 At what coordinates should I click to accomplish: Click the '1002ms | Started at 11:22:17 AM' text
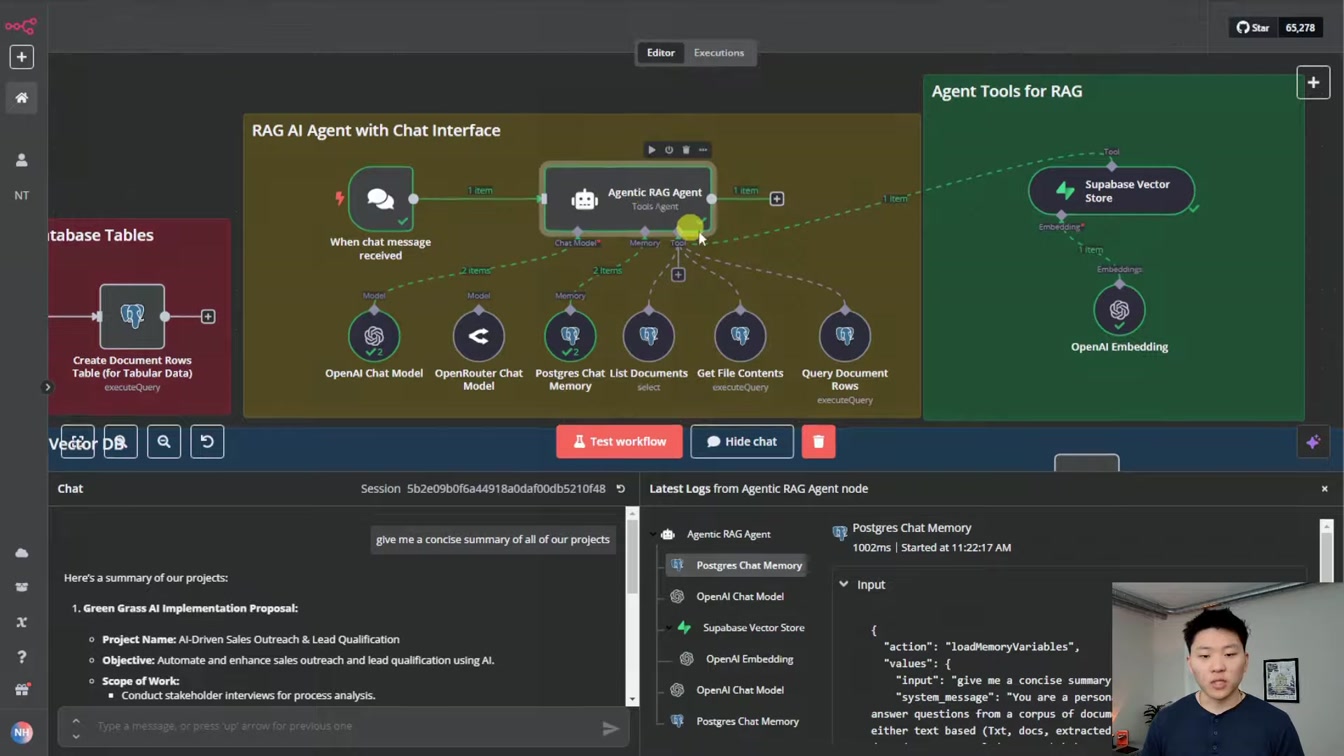[931, 548]
